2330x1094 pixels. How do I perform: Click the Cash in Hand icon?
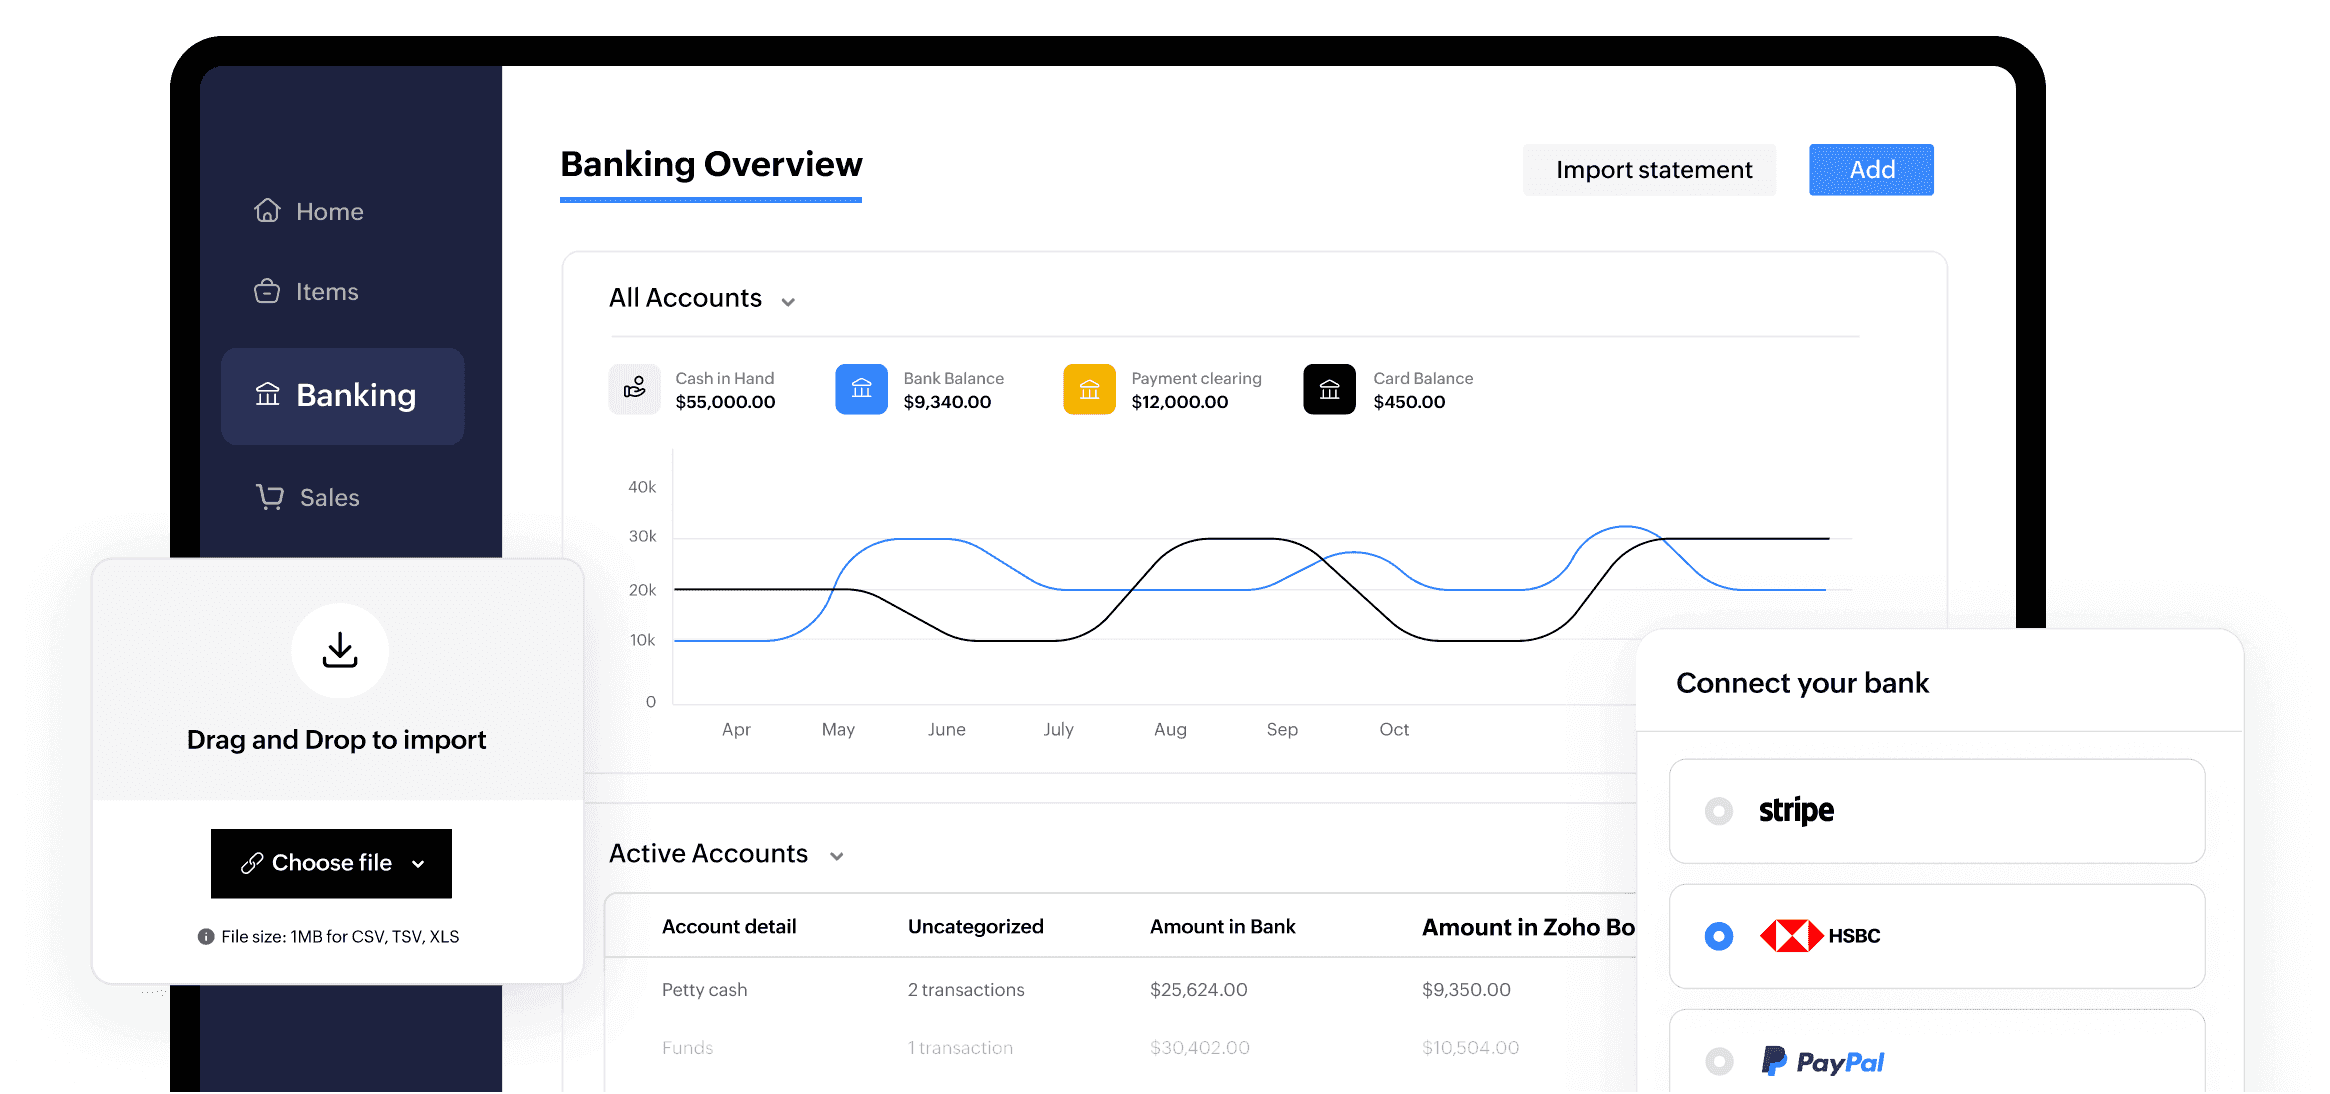(634, 389)
